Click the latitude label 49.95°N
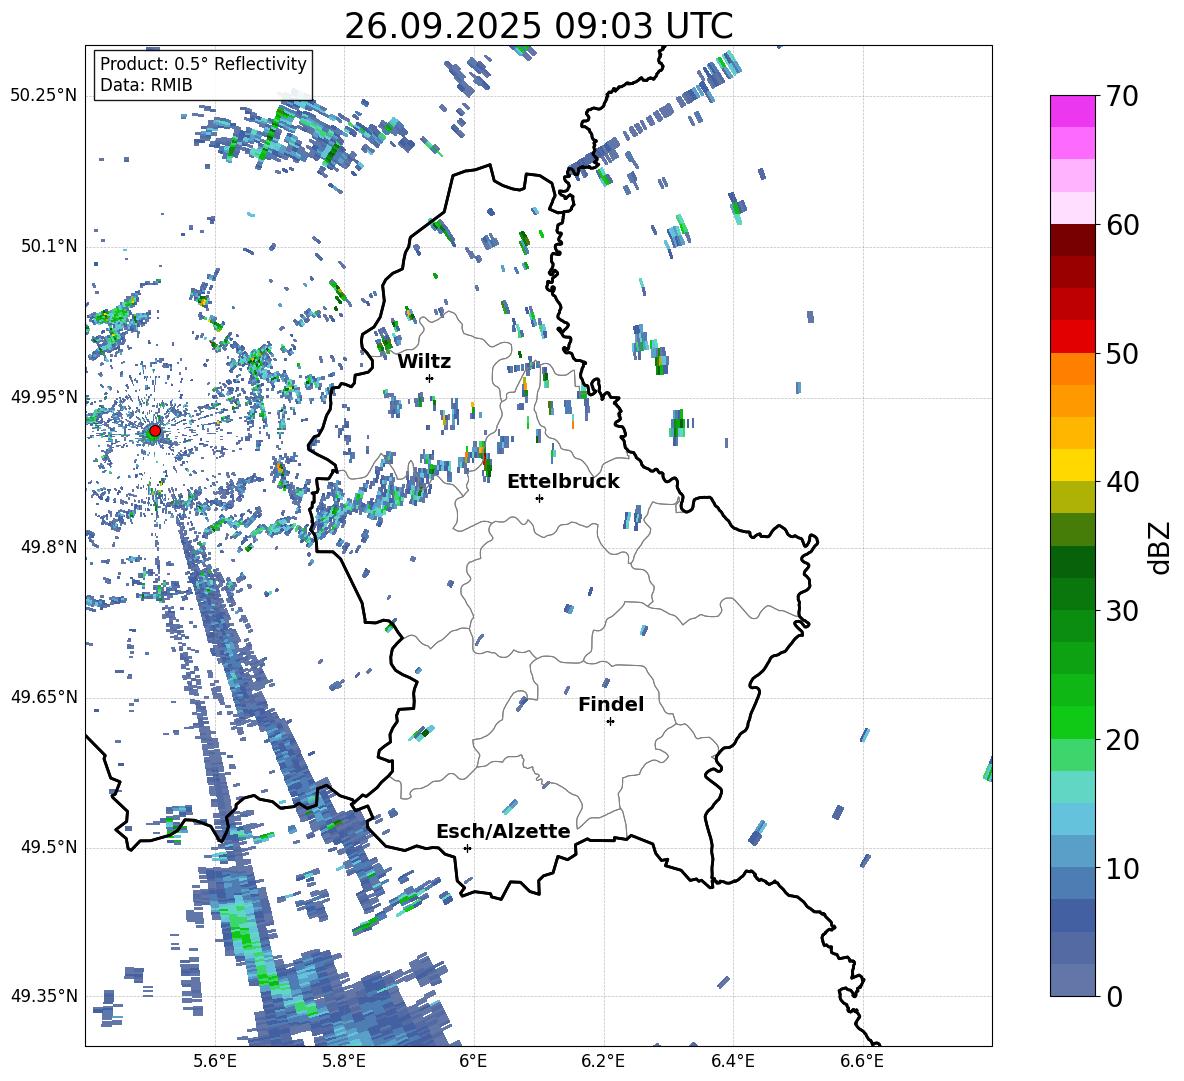Viewport: 1184px width, 1081px height. coord(44,397)
